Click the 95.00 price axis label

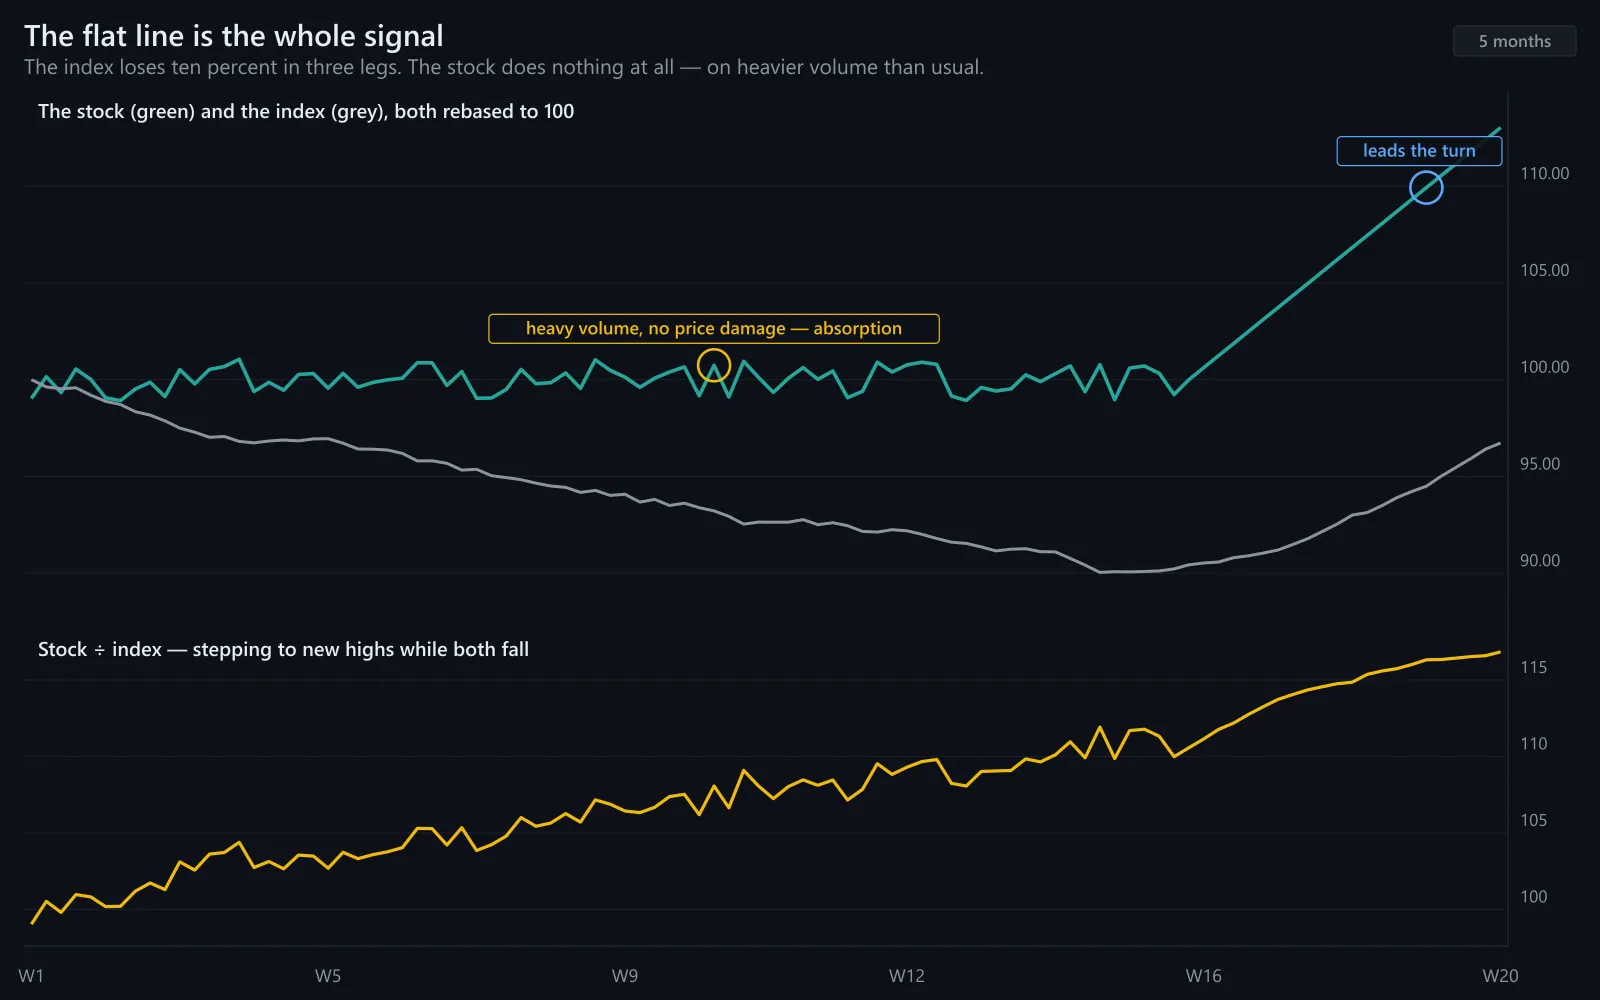tap(1540, 464)
